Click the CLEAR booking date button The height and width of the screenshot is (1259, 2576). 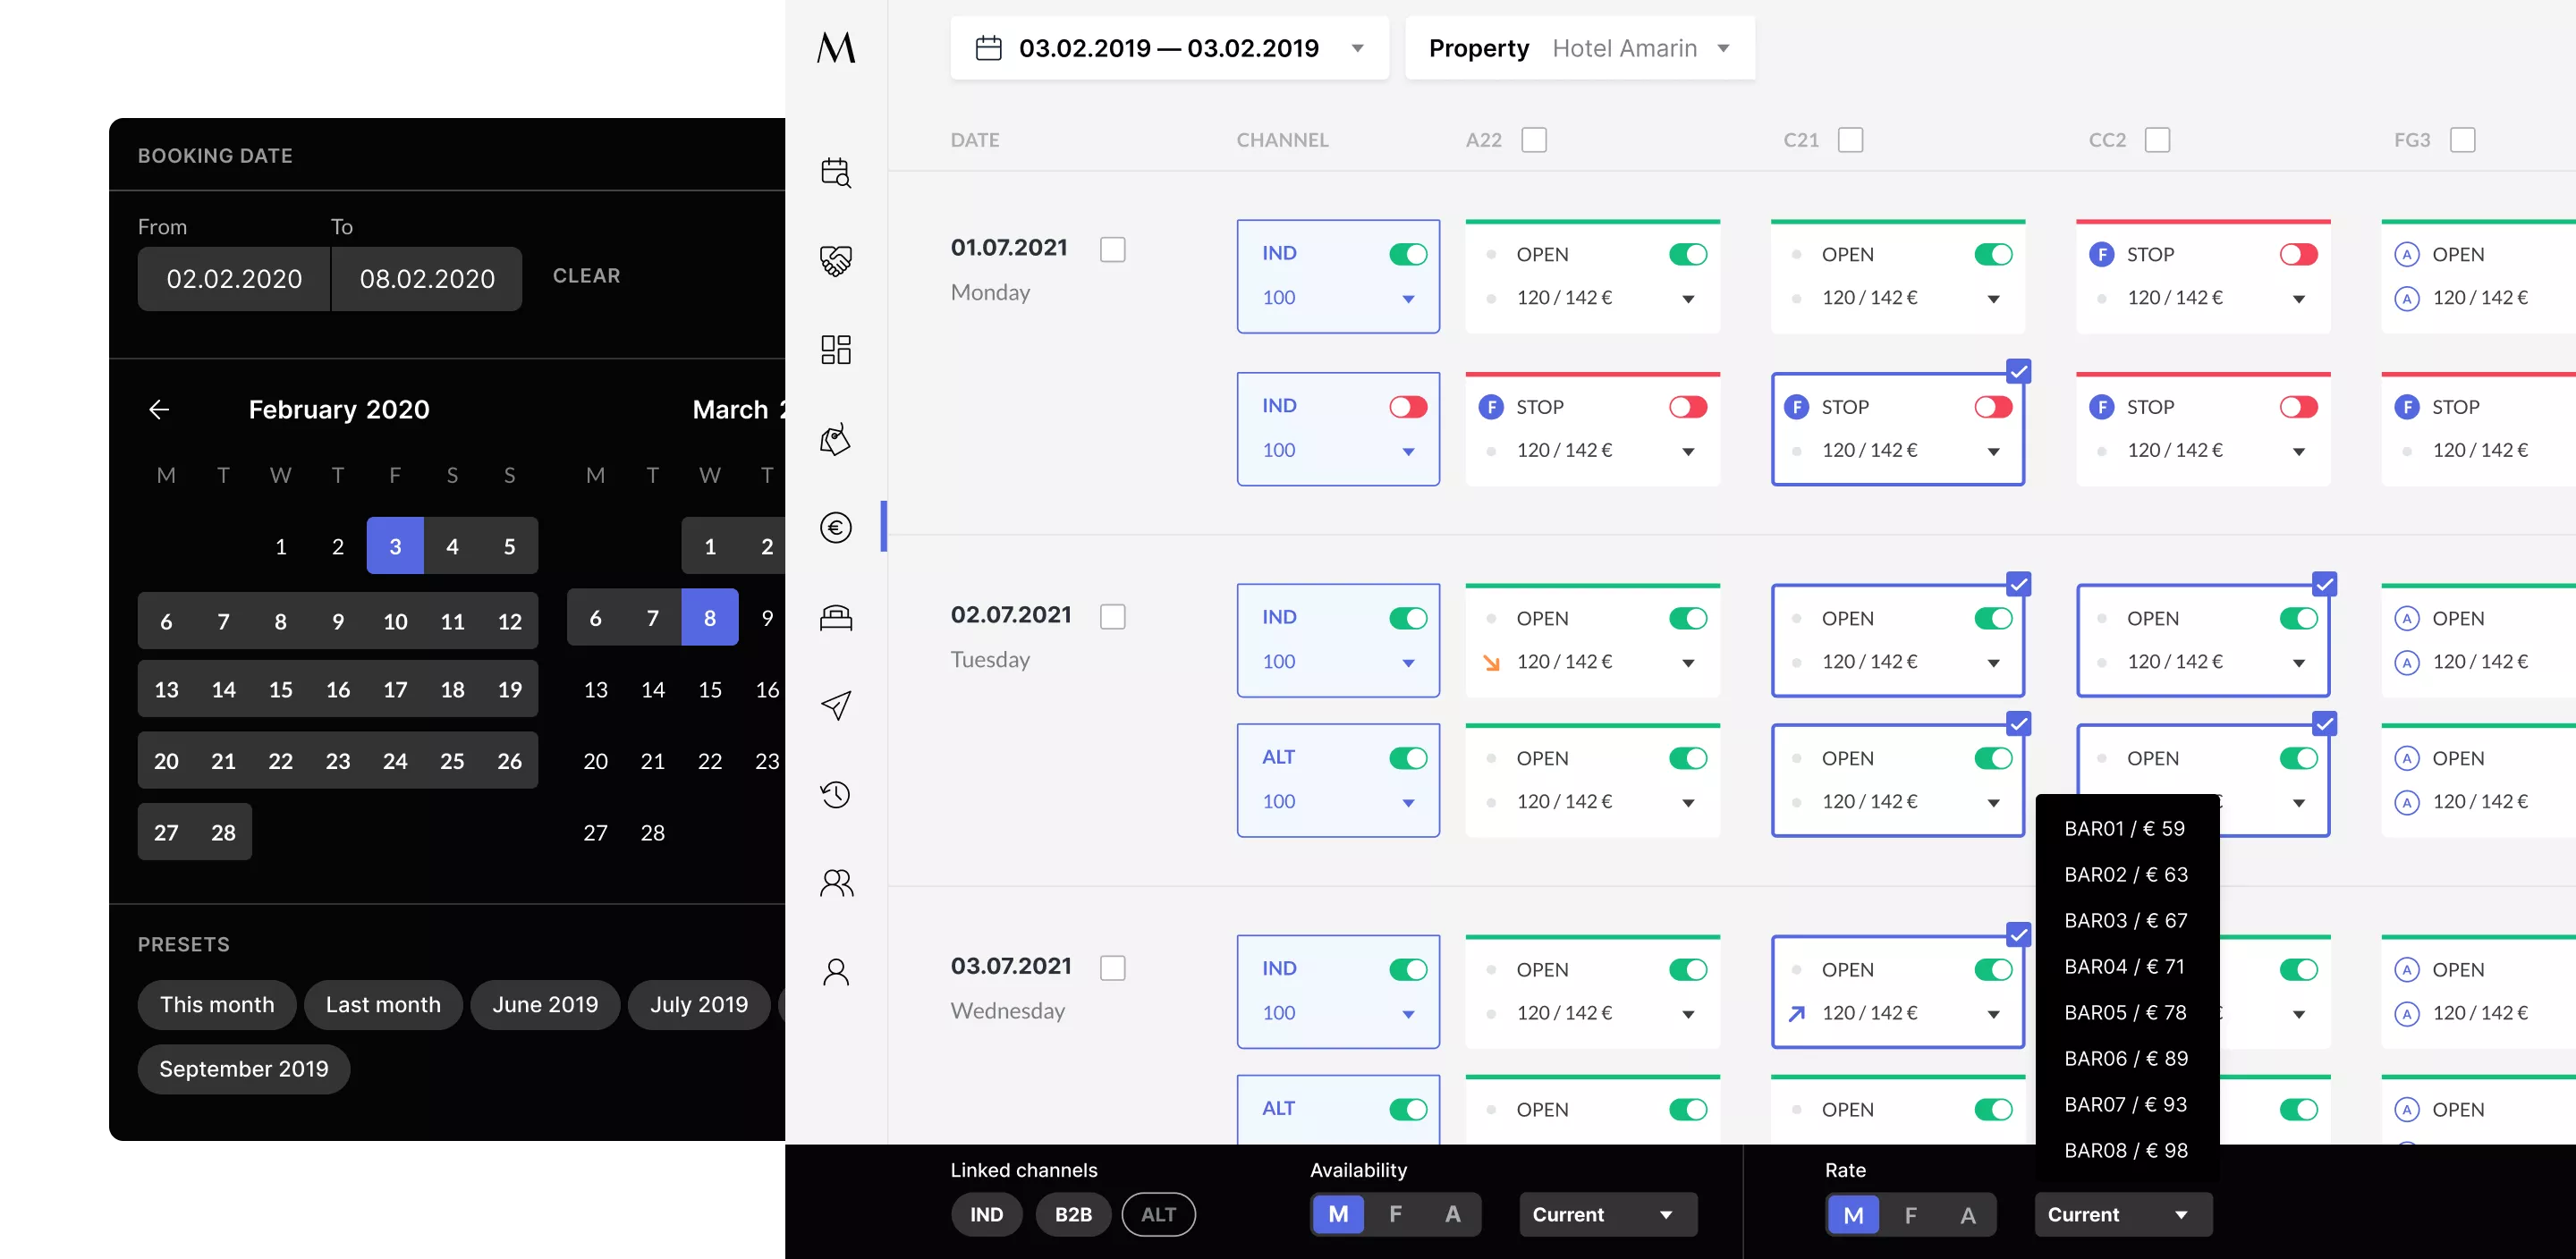586,276
